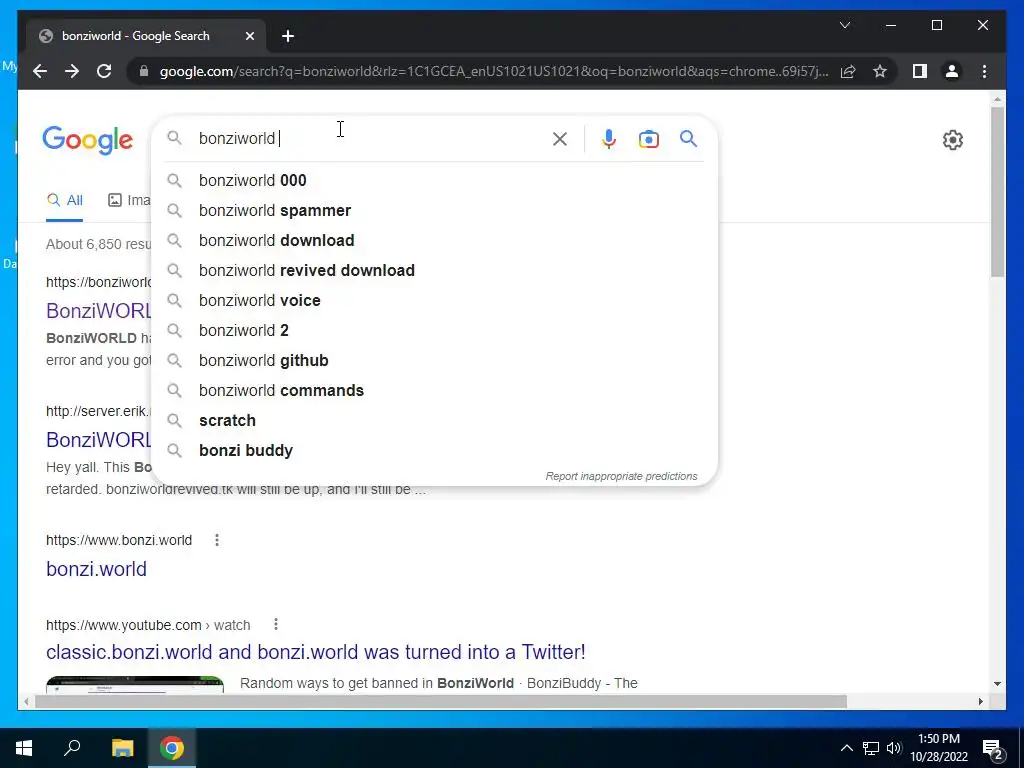Image resolution: width=1024 pixels, height=768 pixels.
Task: Click the Chrome forward arrow
Action: click(72, 71)
